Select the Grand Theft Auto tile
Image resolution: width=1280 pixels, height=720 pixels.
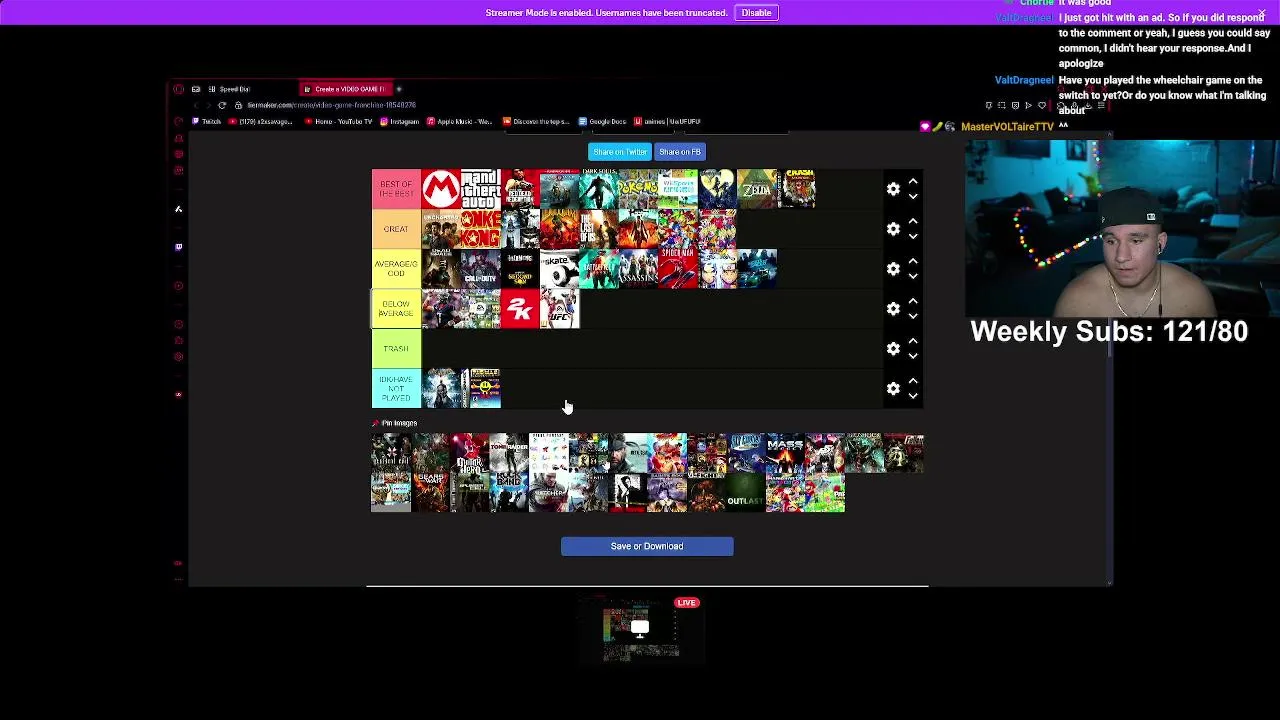coord(480,189)
